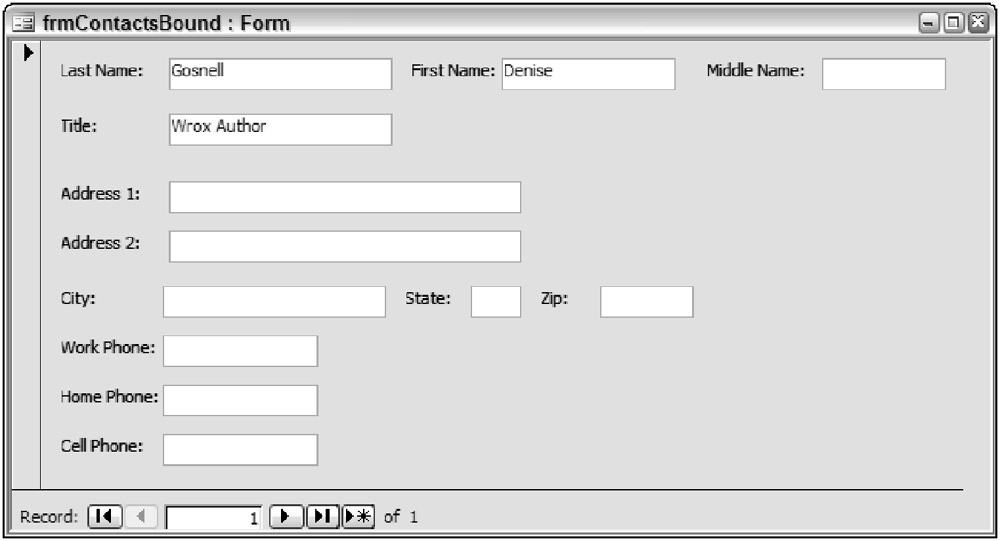Select the First Name text box
The image size is (1000, 541).
pyautogui.click(x=588, y=74)
